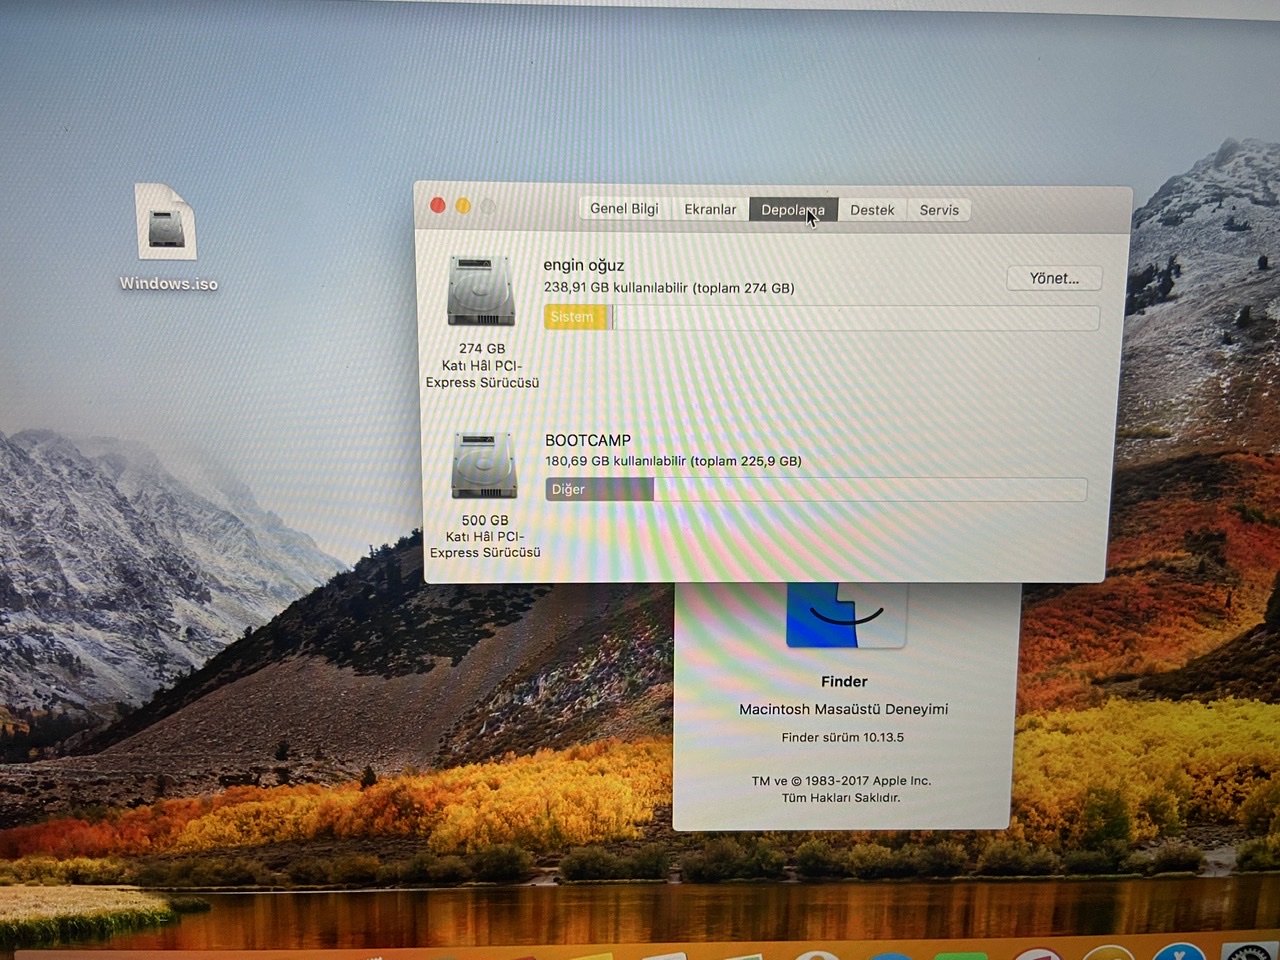Click the gray Diğer segment in BOOTCAMP bar
Image resolution: width=1280 pixels, height=960 pixels.
pos(599,489)
